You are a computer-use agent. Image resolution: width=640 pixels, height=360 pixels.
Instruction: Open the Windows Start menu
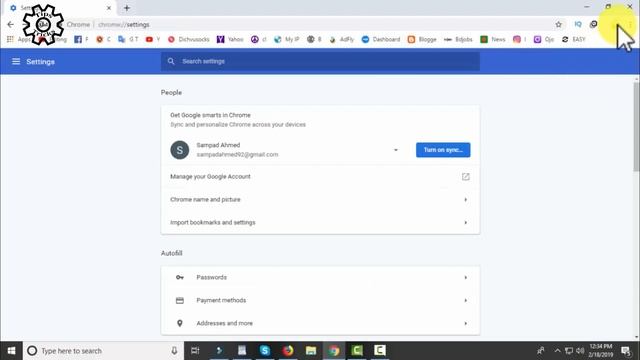(x=11, y=351)
